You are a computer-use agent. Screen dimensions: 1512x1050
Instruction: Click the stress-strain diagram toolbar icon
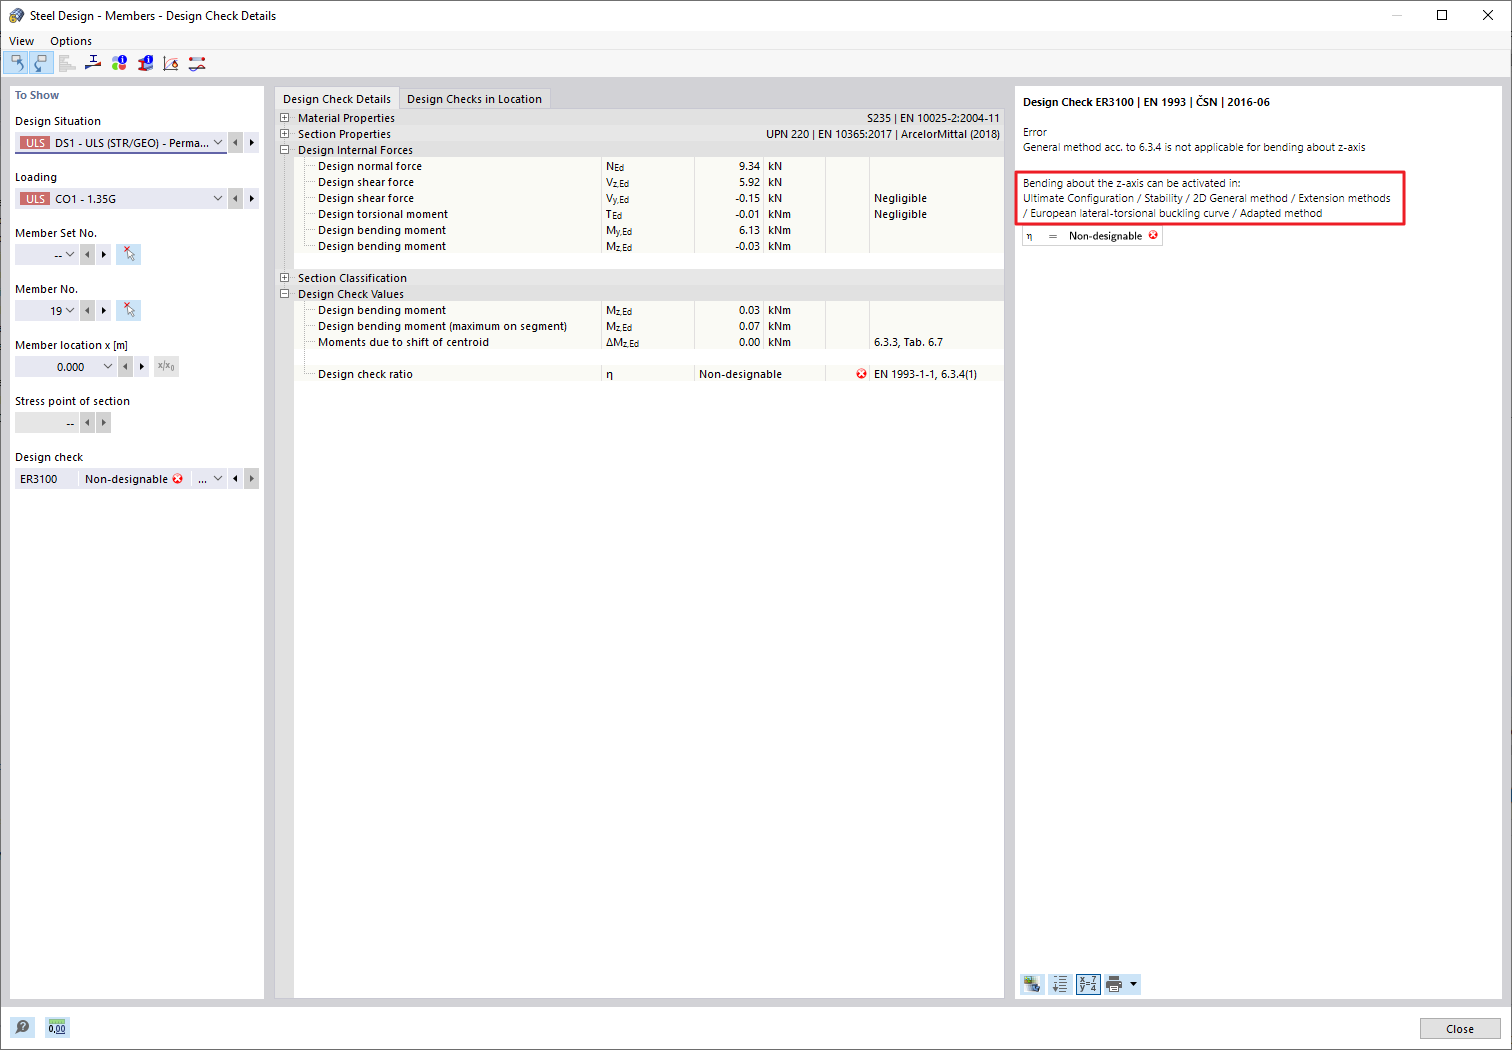pyautogui.click(x=170, y=62)
